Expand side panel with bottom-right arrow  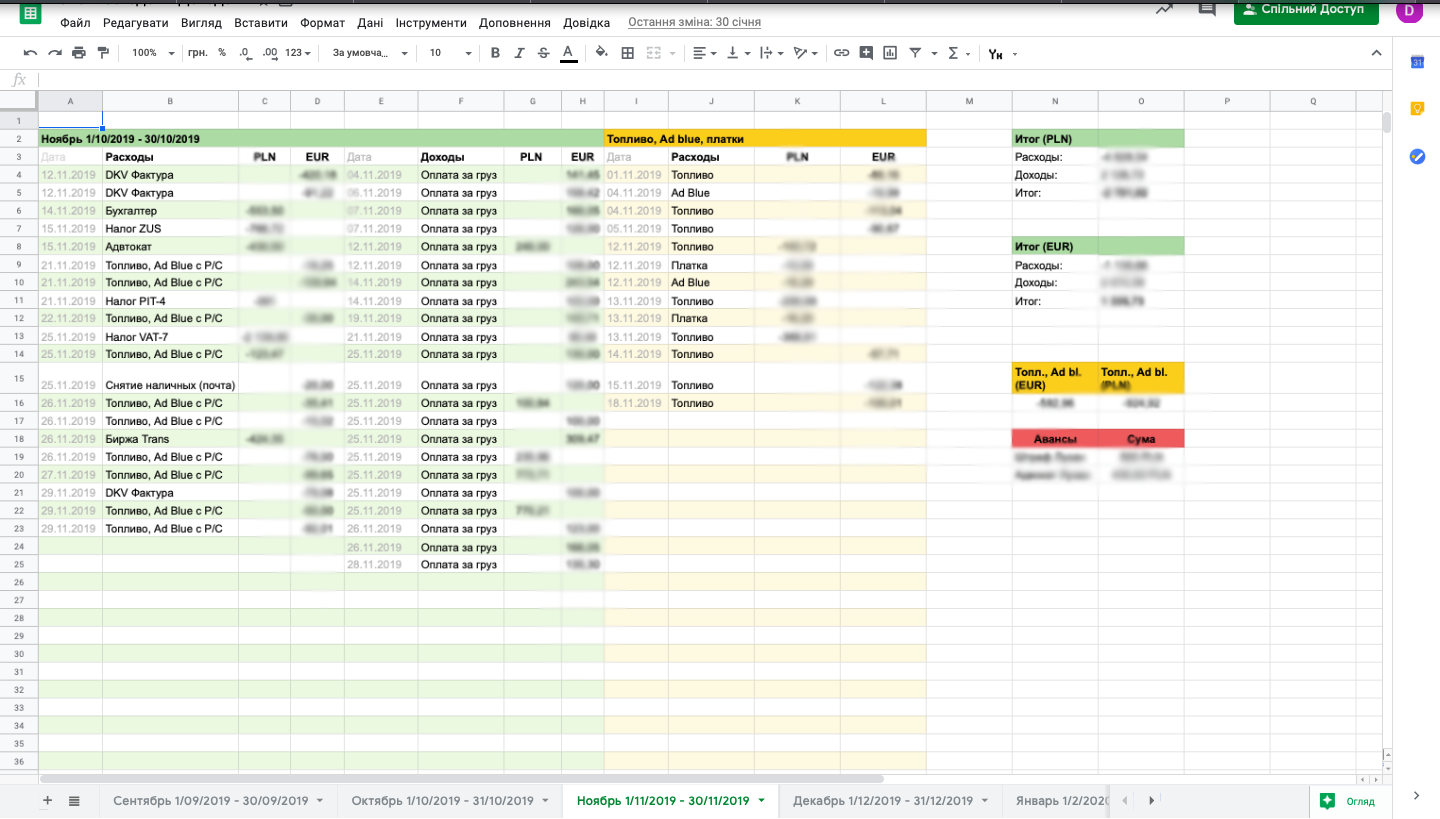click(x=1417, y=796)
